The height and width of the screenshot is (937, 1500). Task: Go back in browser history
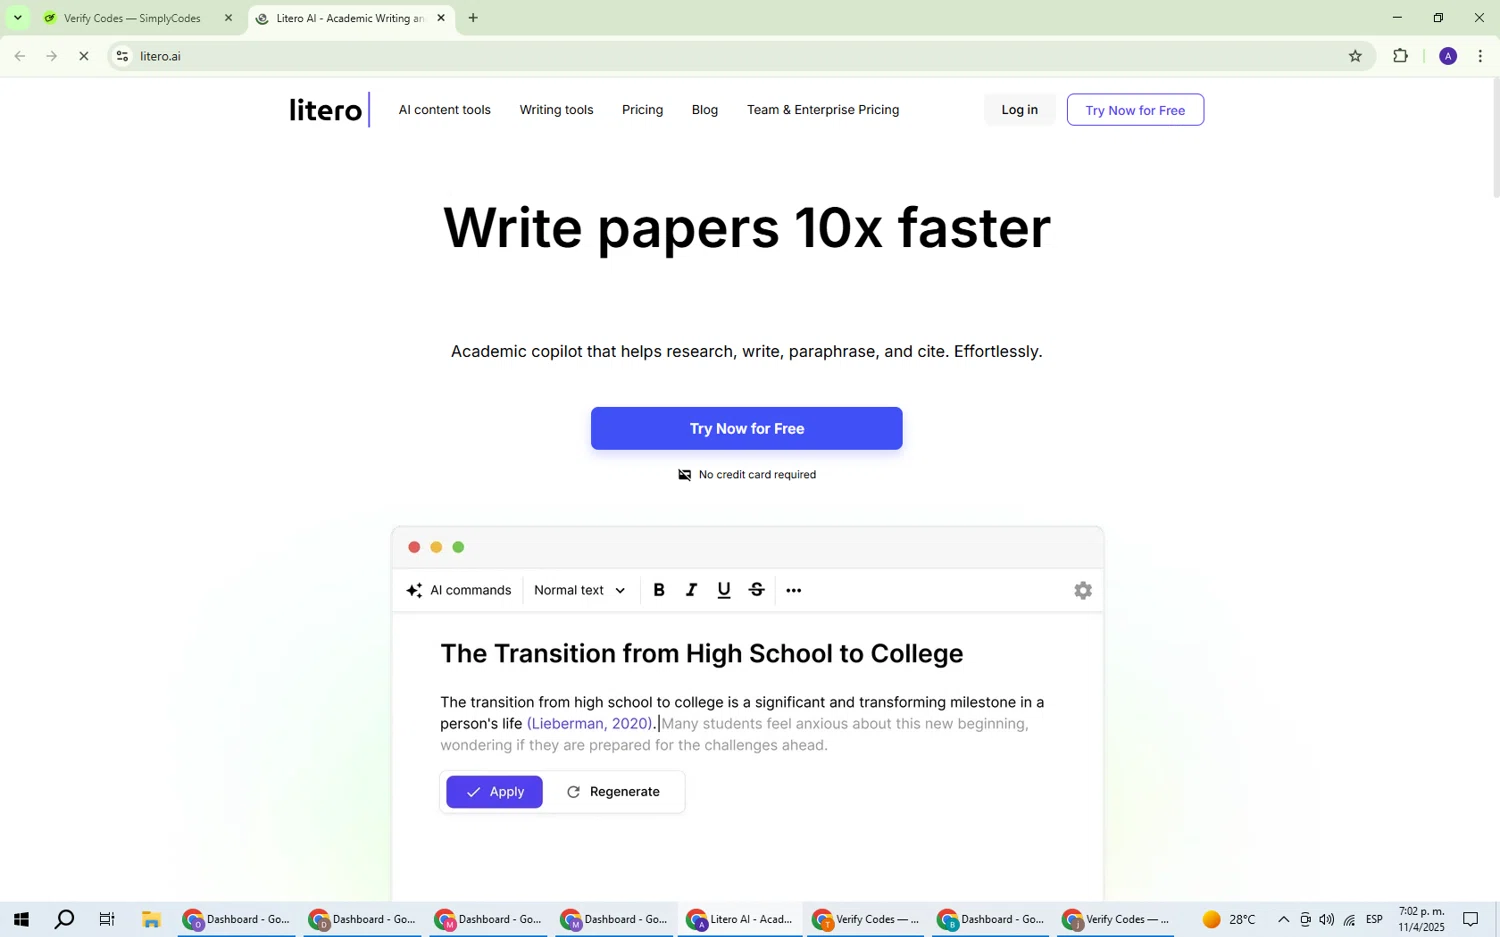tap(20, 57)
